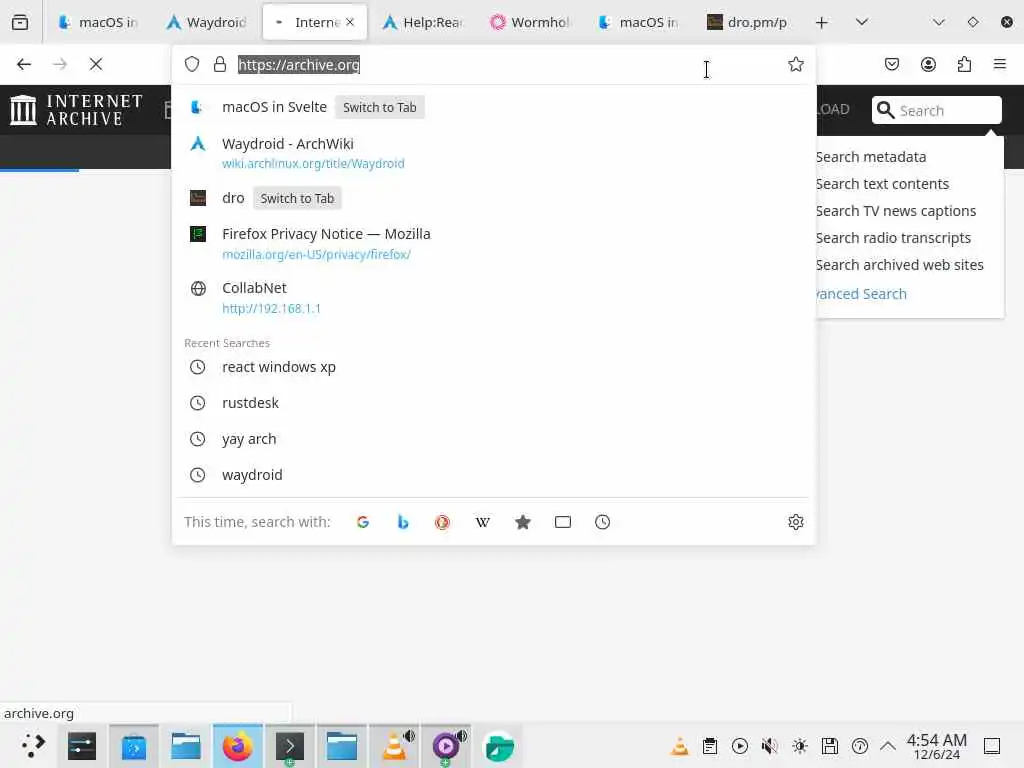1024x768 pixels.
Task: Open the Firefox taskbar entry
Action: pos(238,746)
